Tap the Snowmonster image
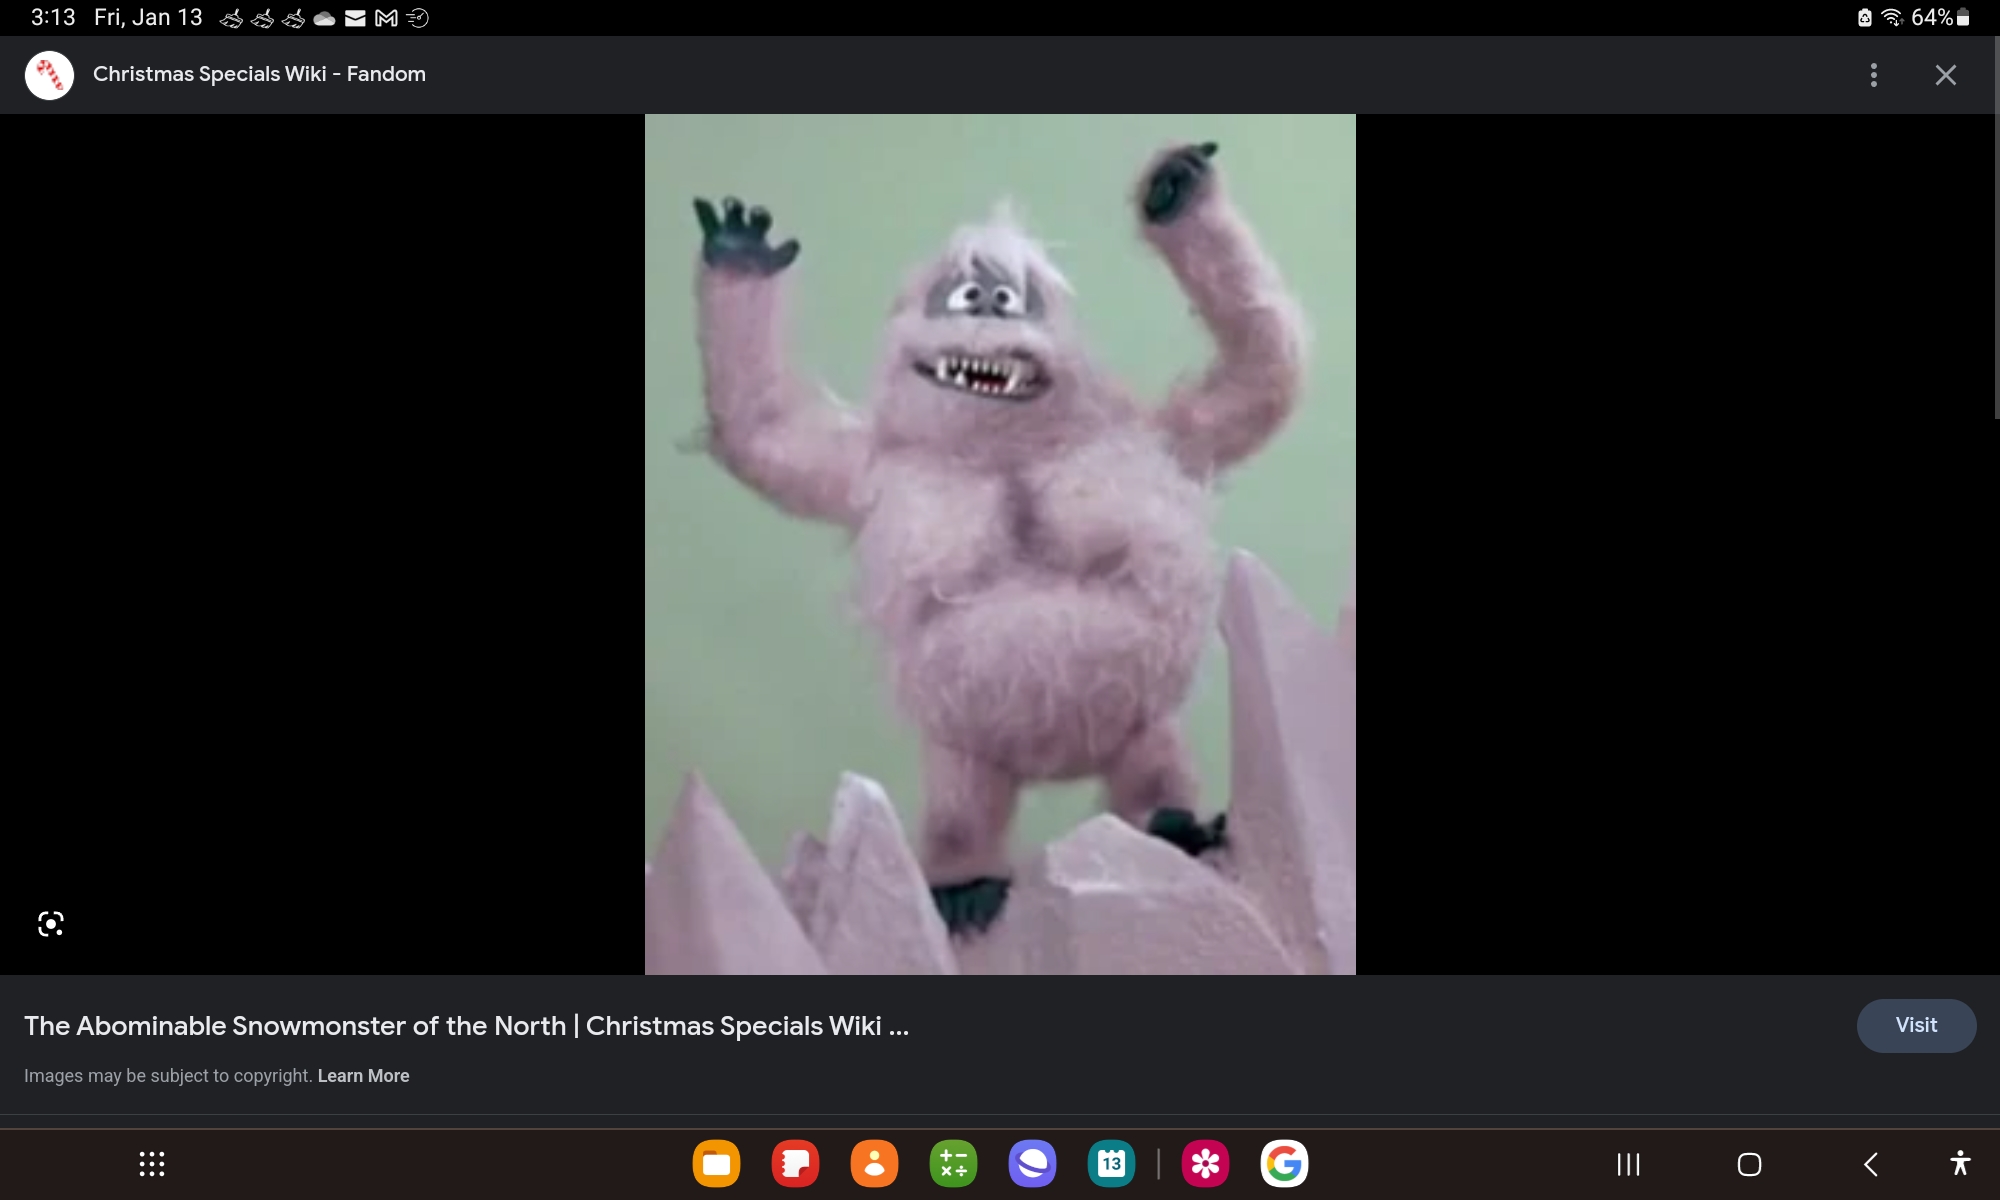Viewport: 2000px width, 1200px height. (1000, 544)
